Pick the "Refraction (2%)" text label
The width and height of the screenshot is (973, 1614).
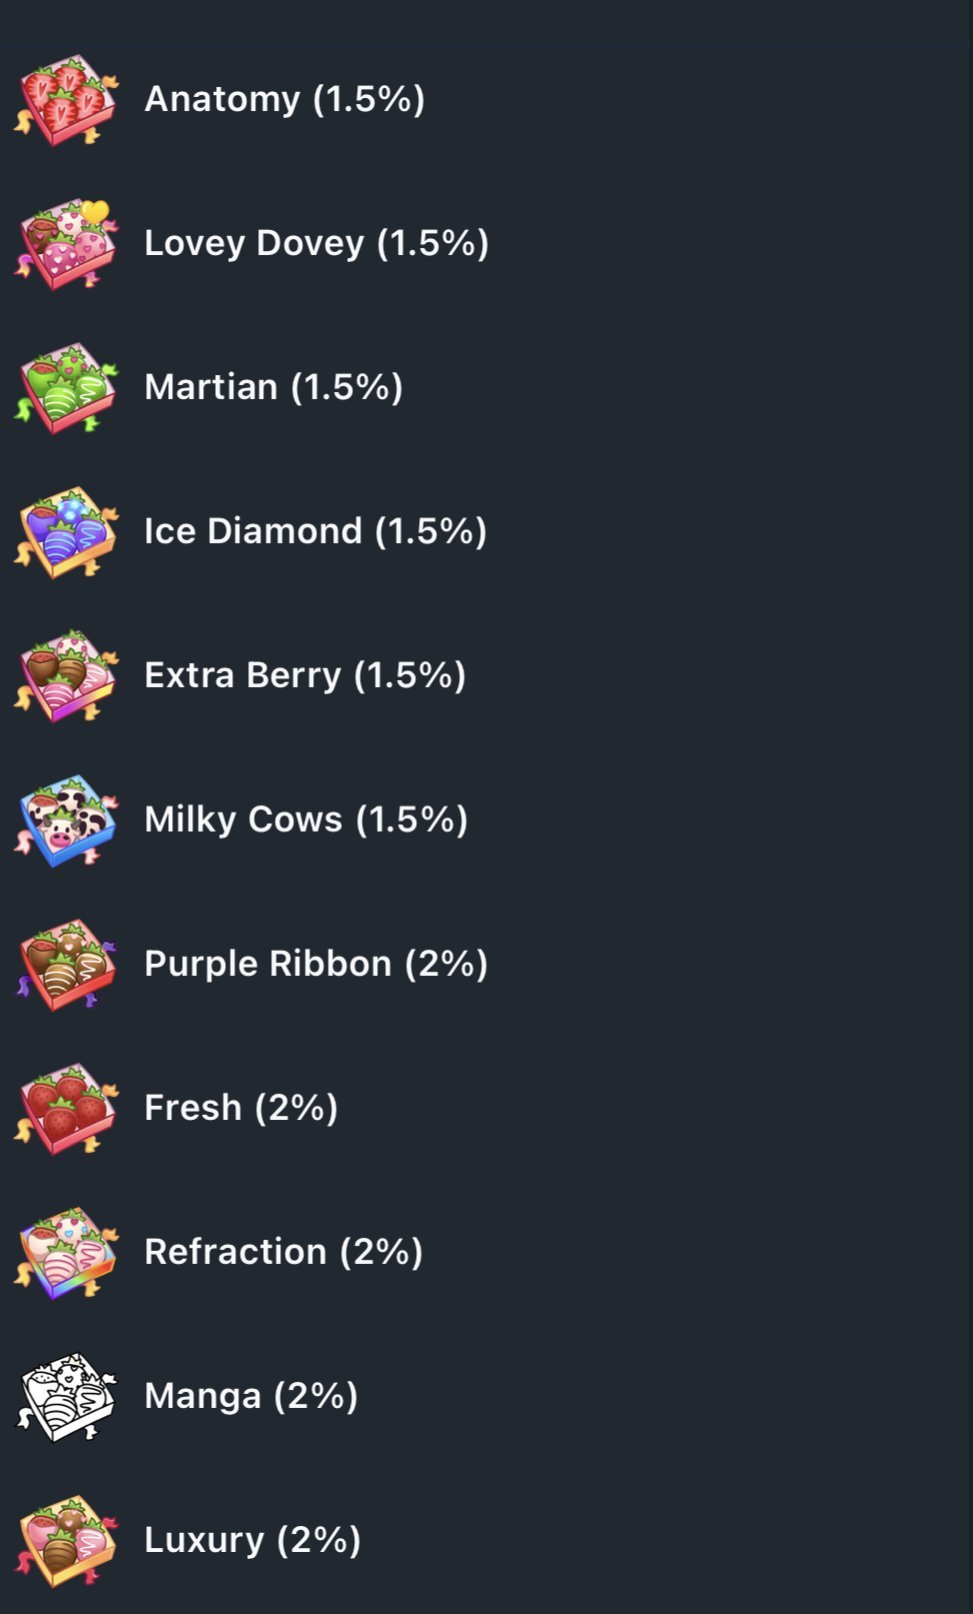point(283,1251)
